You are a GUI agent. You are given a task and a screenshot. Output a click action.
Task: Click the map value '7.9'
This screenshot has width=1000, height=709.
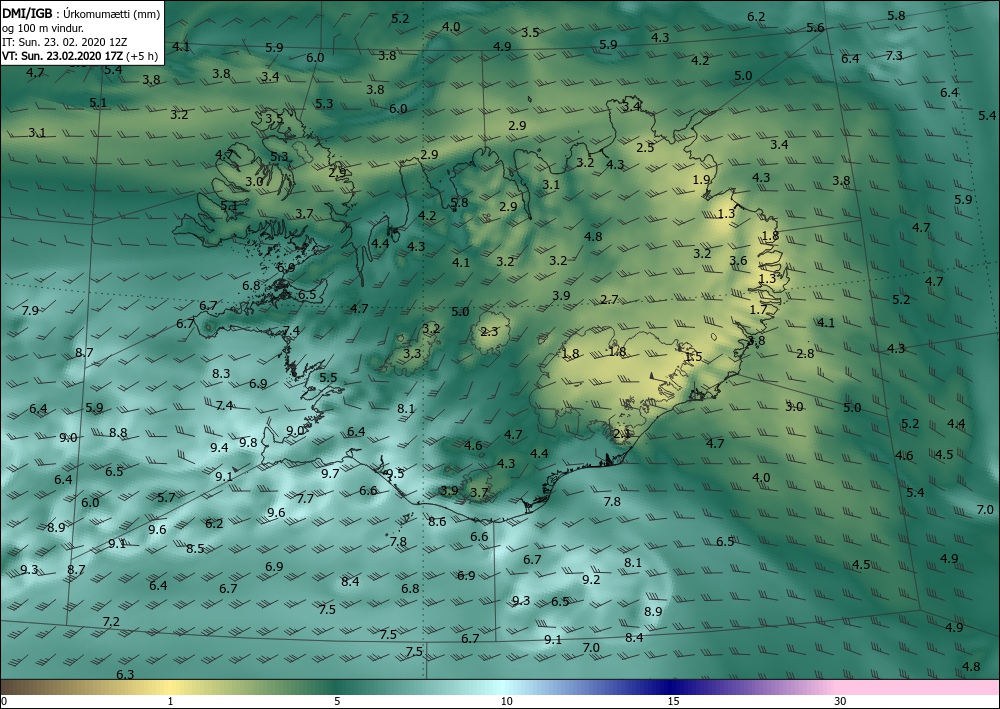[30, 311]
